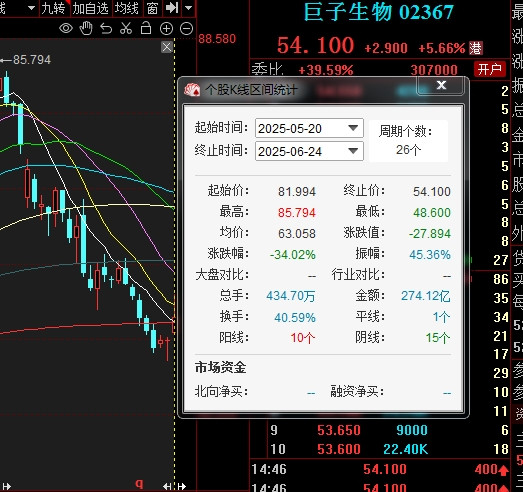Click the 周期个数 26个 box

click(408, 141)
